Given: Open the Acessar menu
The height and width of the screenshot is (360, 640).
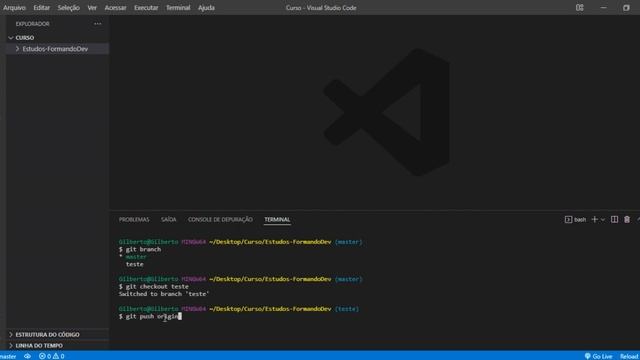Looking at the screenshot, I should [x=116, y=8].
